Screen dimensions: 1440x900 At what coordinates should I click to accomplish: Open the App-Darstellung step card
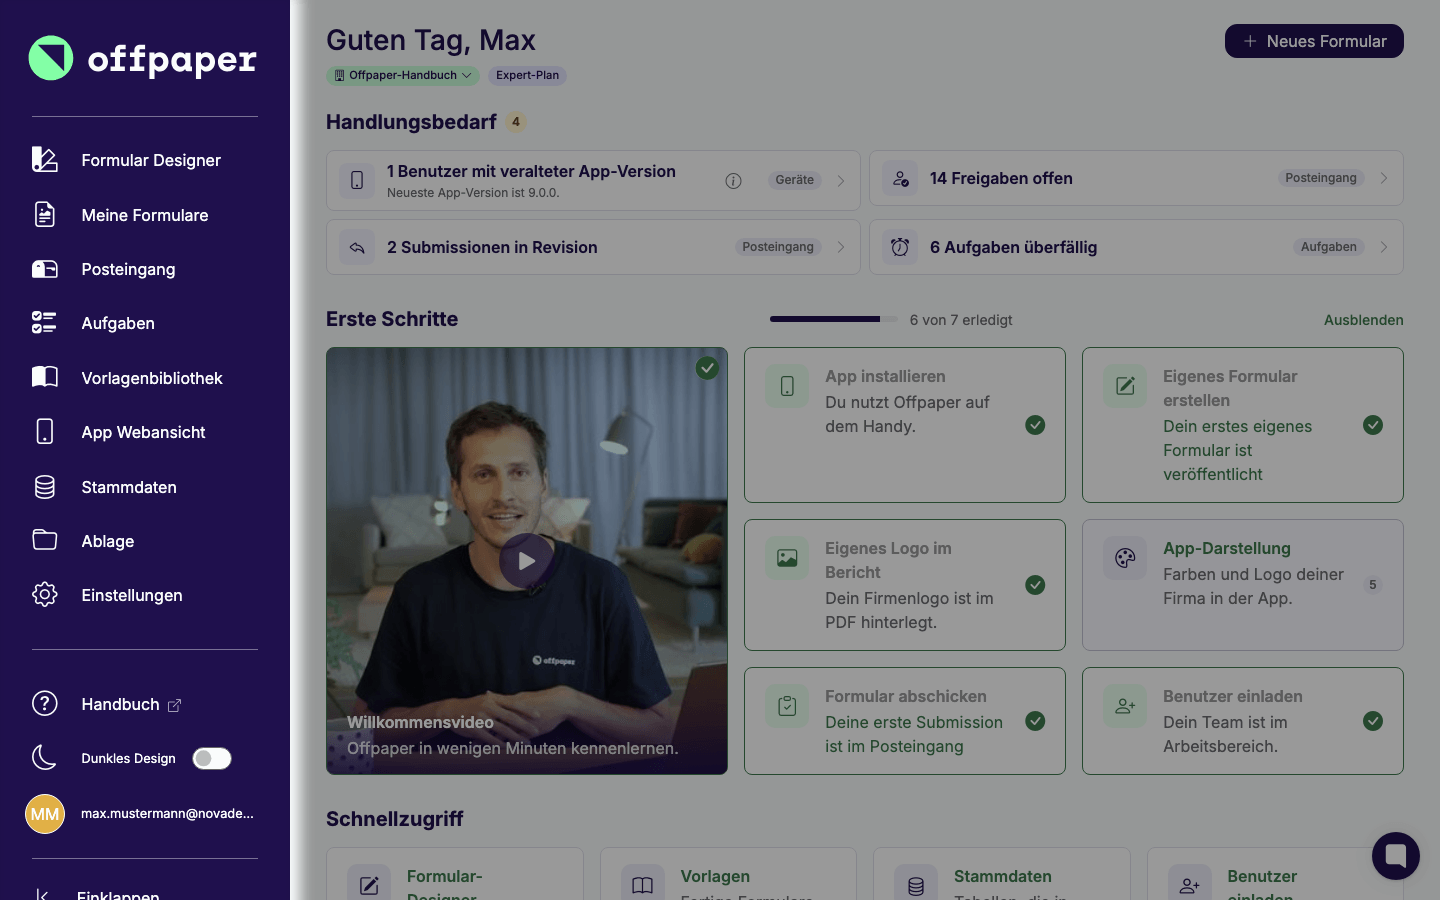click(1242, 585)
